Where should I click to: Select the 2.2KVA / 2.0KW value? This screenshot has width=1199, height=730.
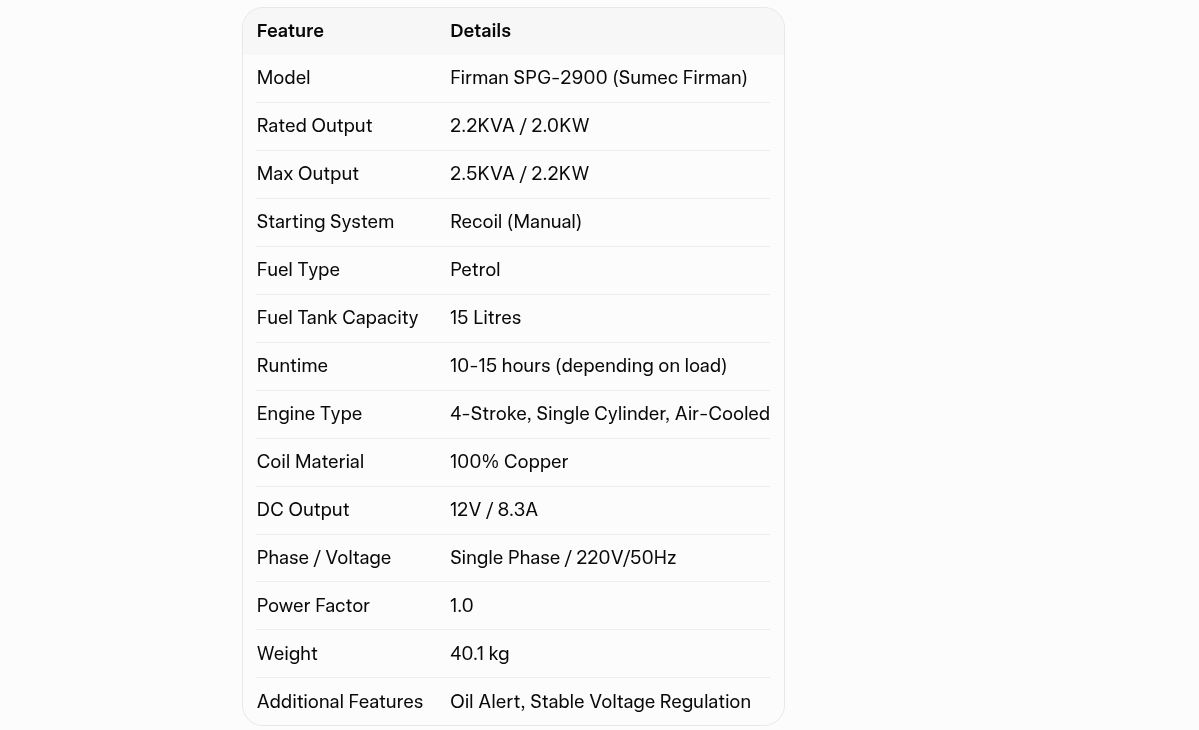pyautogui.click(x=519, y=126)
